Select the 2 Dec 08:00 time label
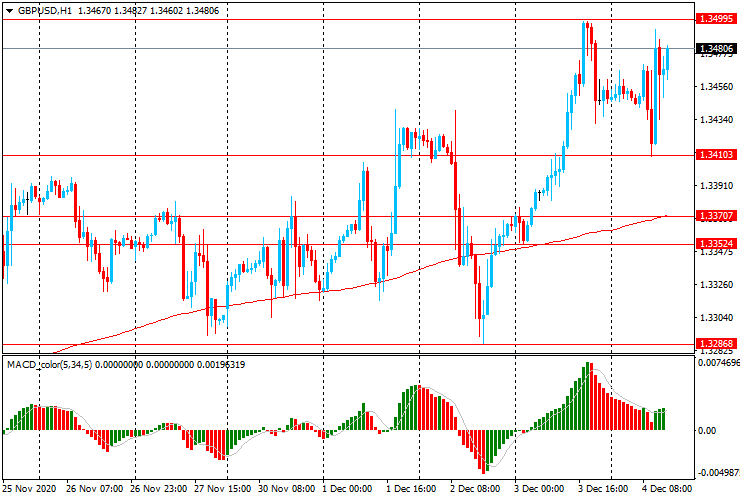The width and height of the screenshot is (740, 500). click(475, 489)
